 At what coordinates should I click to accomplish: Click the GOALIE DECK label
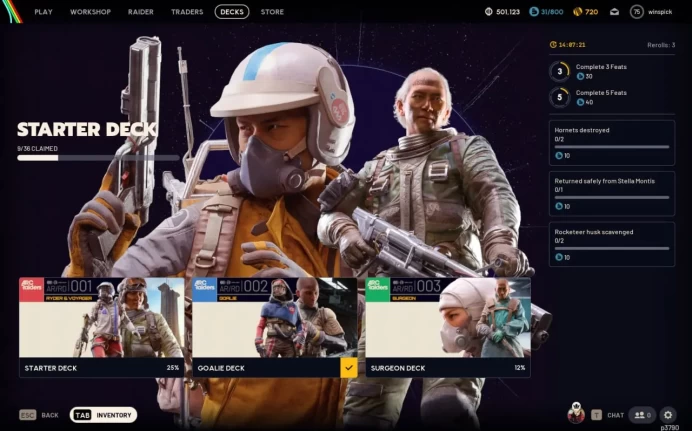coord(221,368)
